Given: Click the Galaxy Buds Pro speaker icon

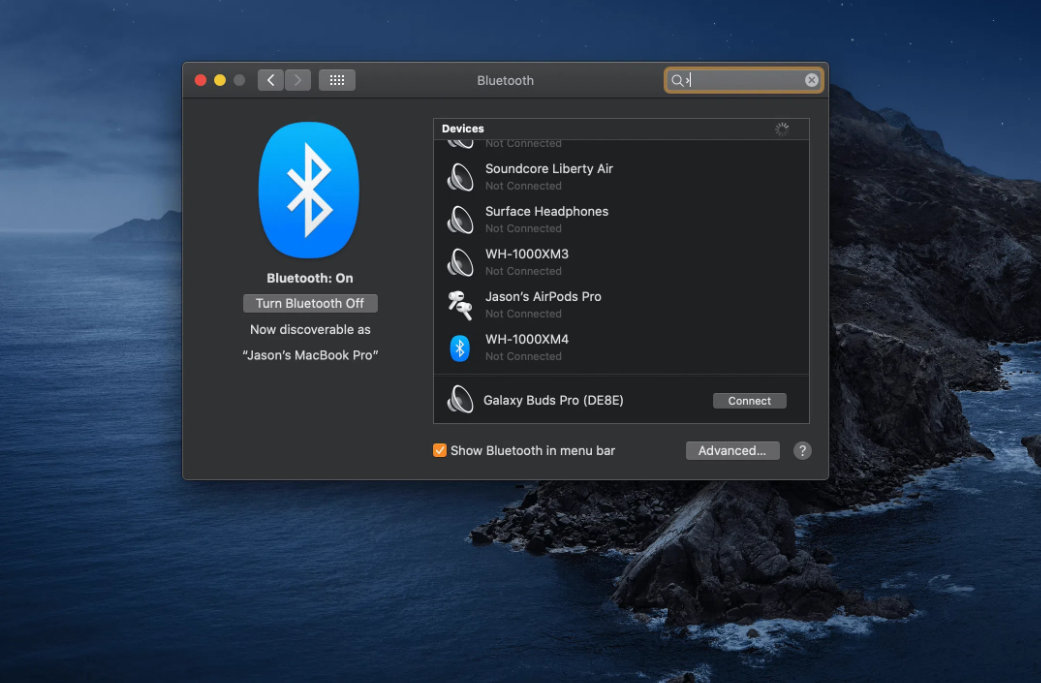Looking at the screenshot, I should click(x=460, y=400).
